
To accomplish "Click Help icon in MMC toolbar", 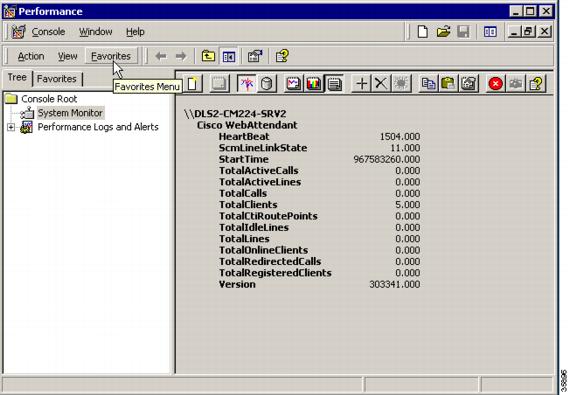I will (282, 56).
